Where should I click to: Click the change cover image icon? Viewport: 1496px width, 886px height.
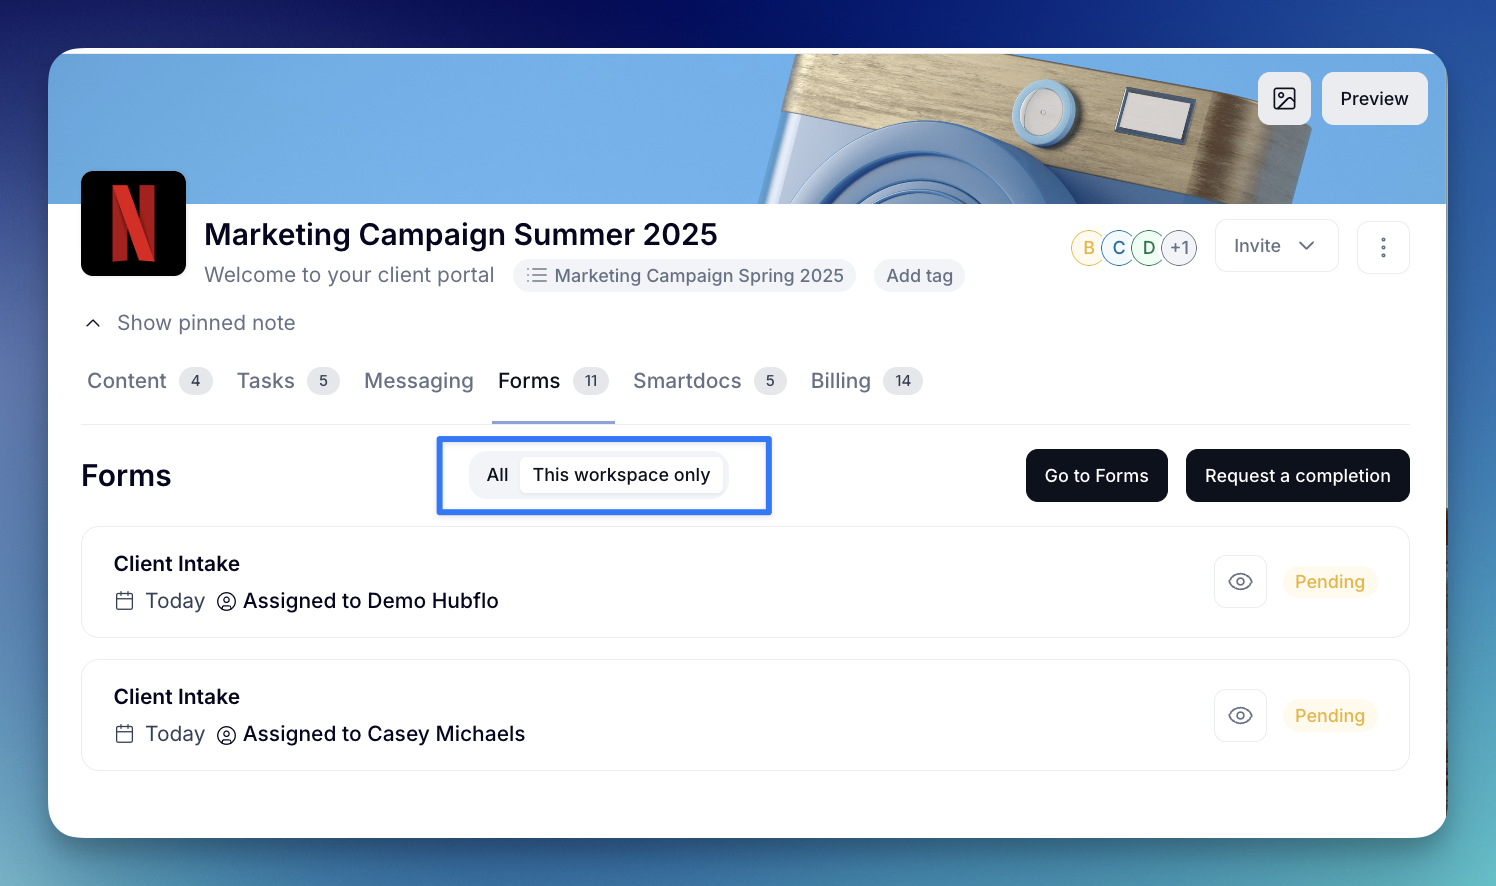click(1284, 99)
